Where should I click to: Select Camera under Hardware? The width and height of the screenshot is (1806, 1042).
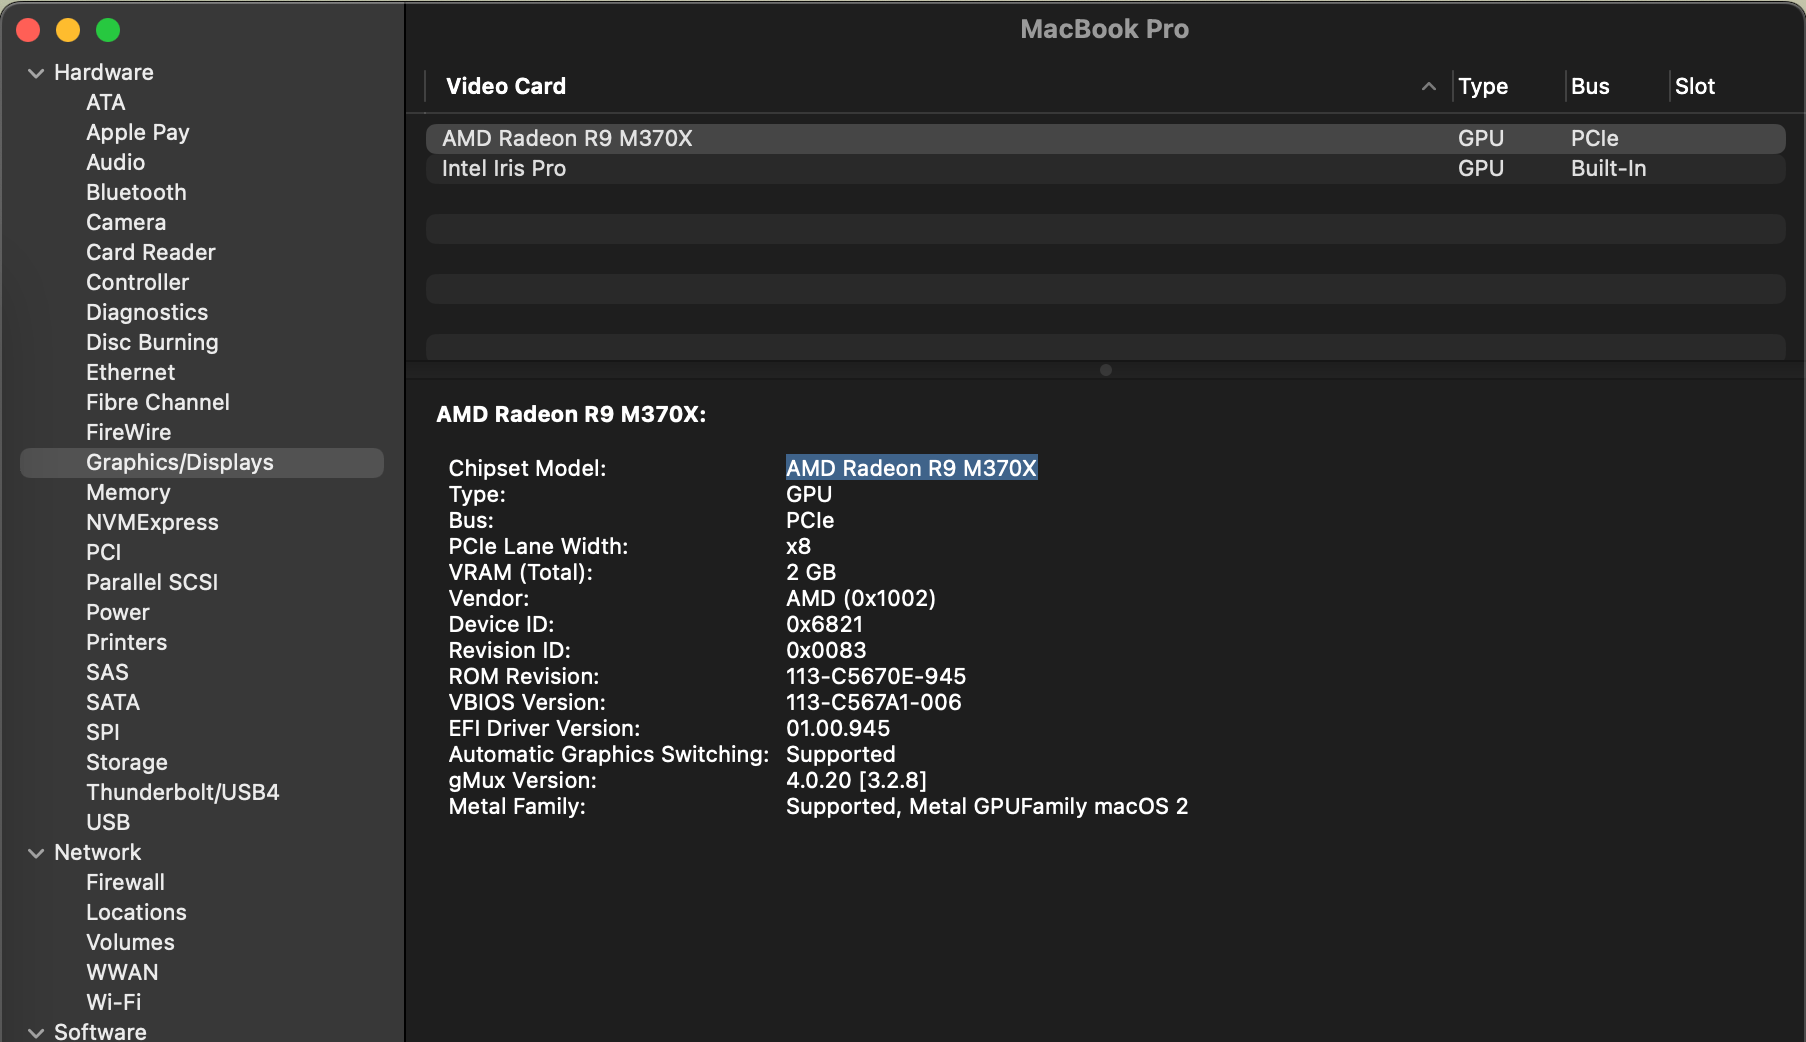point(126,222)
